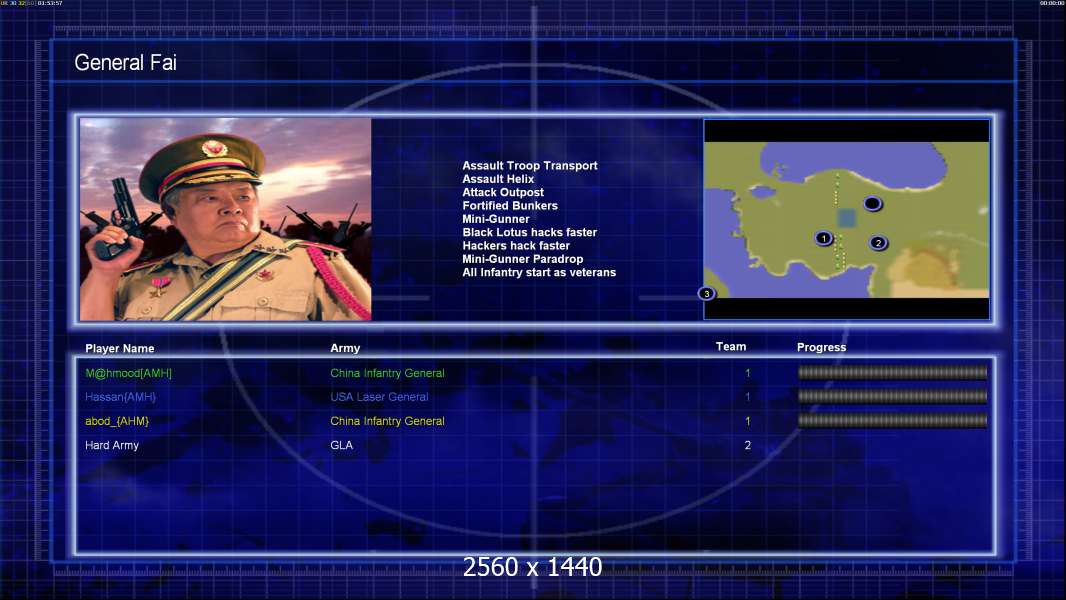This screenshot has width=1066, height=600.
Task: Click start position marker 1 on the map
Action: pyautogui.click(x=823, y=239)
